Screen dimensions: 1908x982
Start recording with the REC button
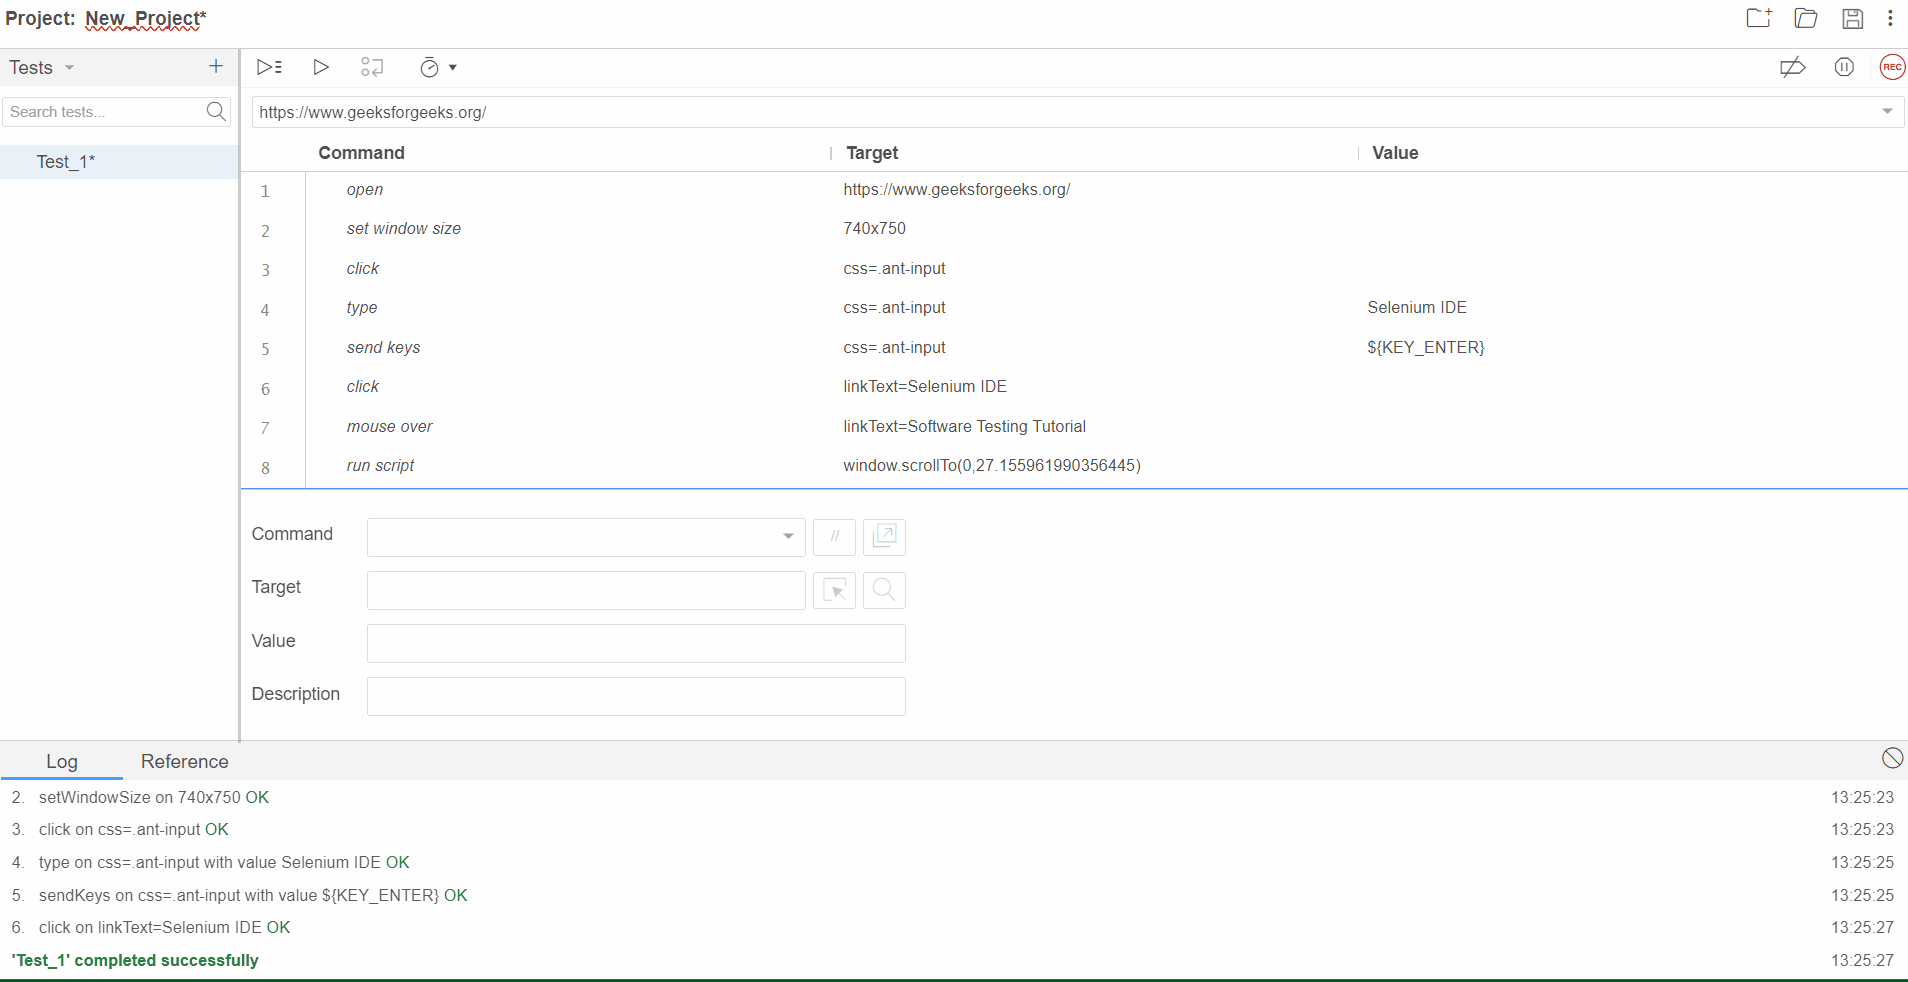[1892, 67]
